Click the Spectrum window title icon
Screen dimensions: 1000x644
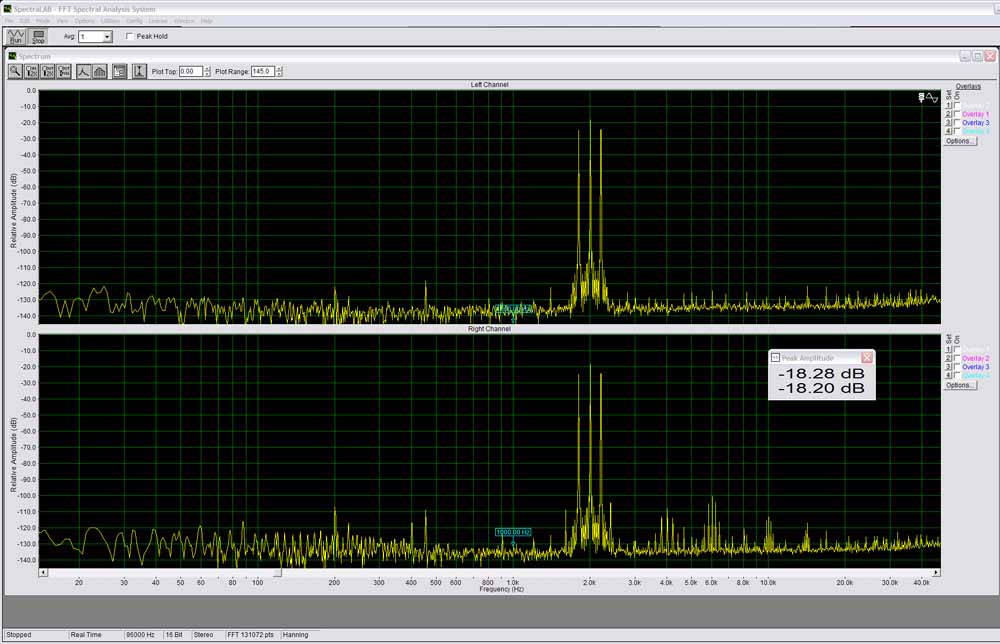coord(11,56)
